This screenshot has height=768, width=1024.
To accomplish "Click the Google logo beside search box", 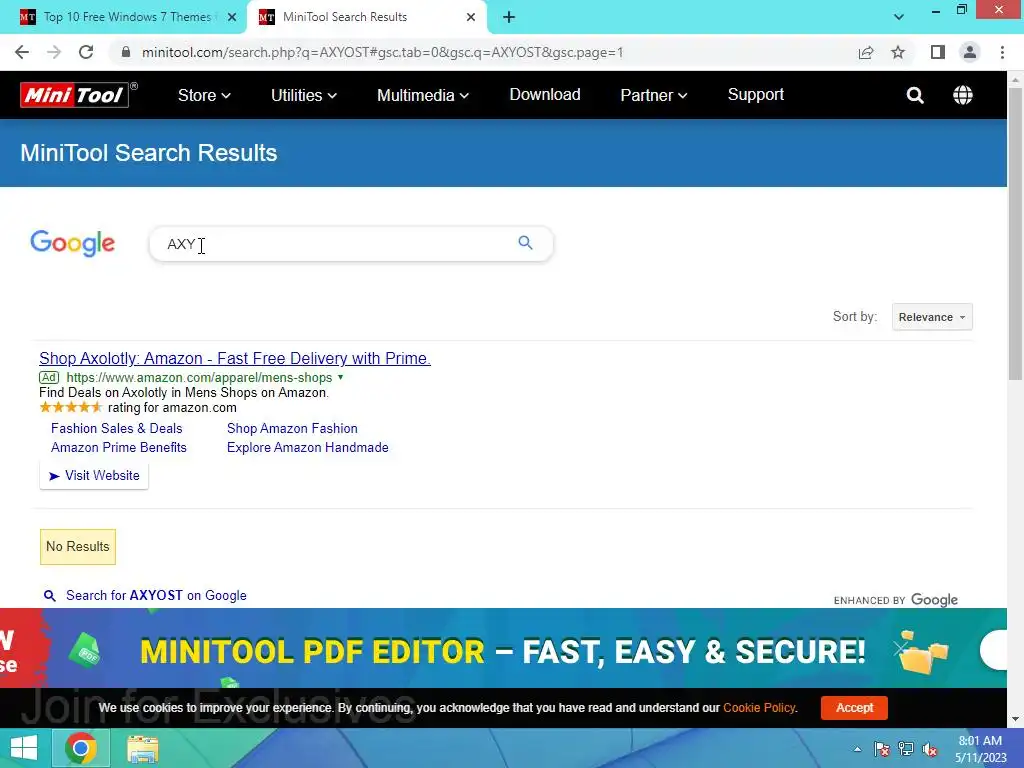I will [72, 243].
